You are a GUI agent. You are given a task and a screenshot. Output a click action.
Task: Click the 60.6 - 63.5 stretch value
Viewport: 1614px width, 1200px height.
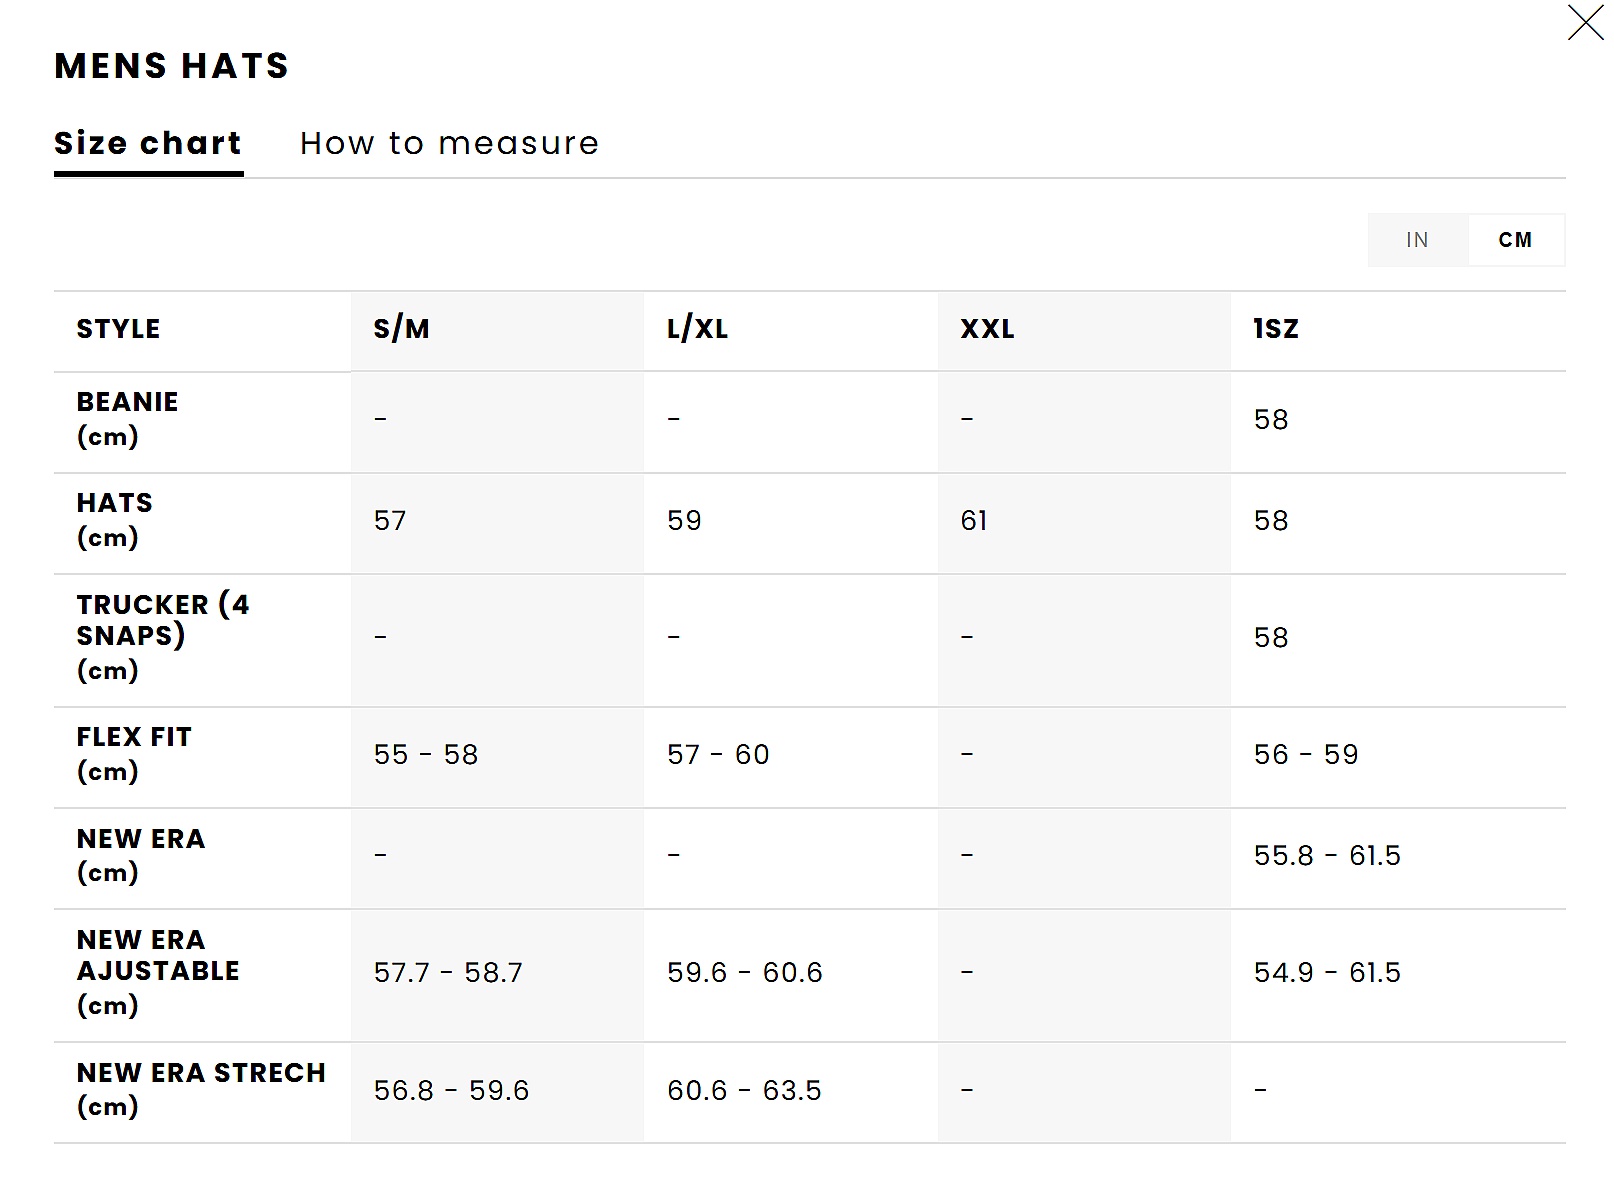(744, 1090)
